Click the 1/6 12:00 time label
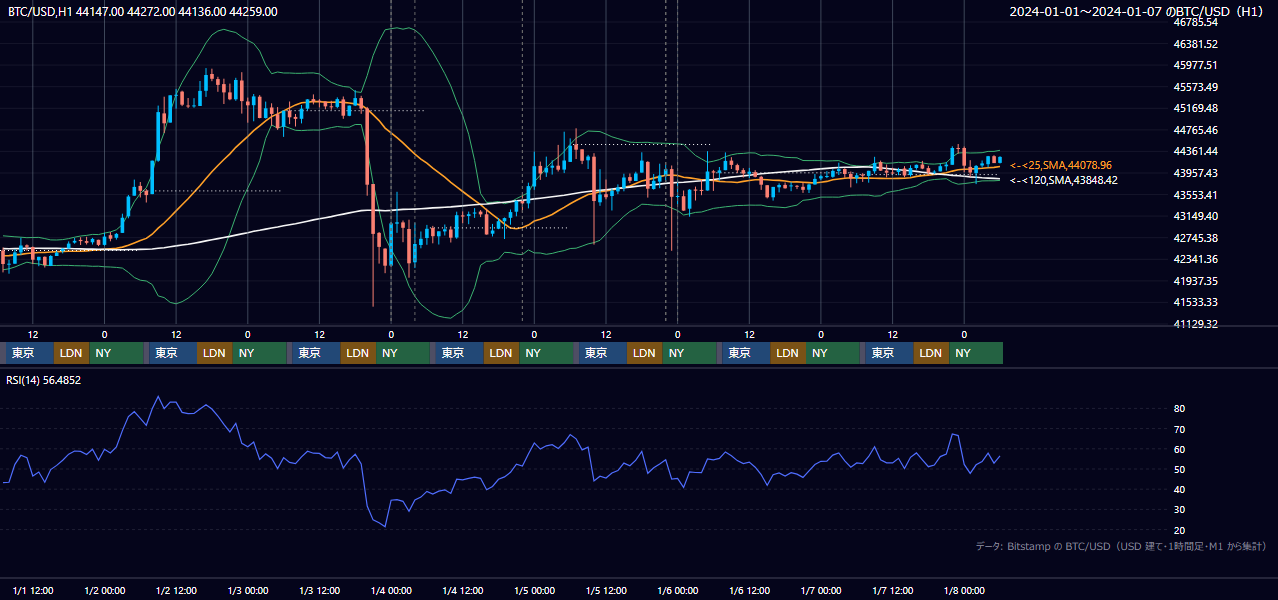The height and width of the screenshot is (600, 1278). (x=749, y=590)
